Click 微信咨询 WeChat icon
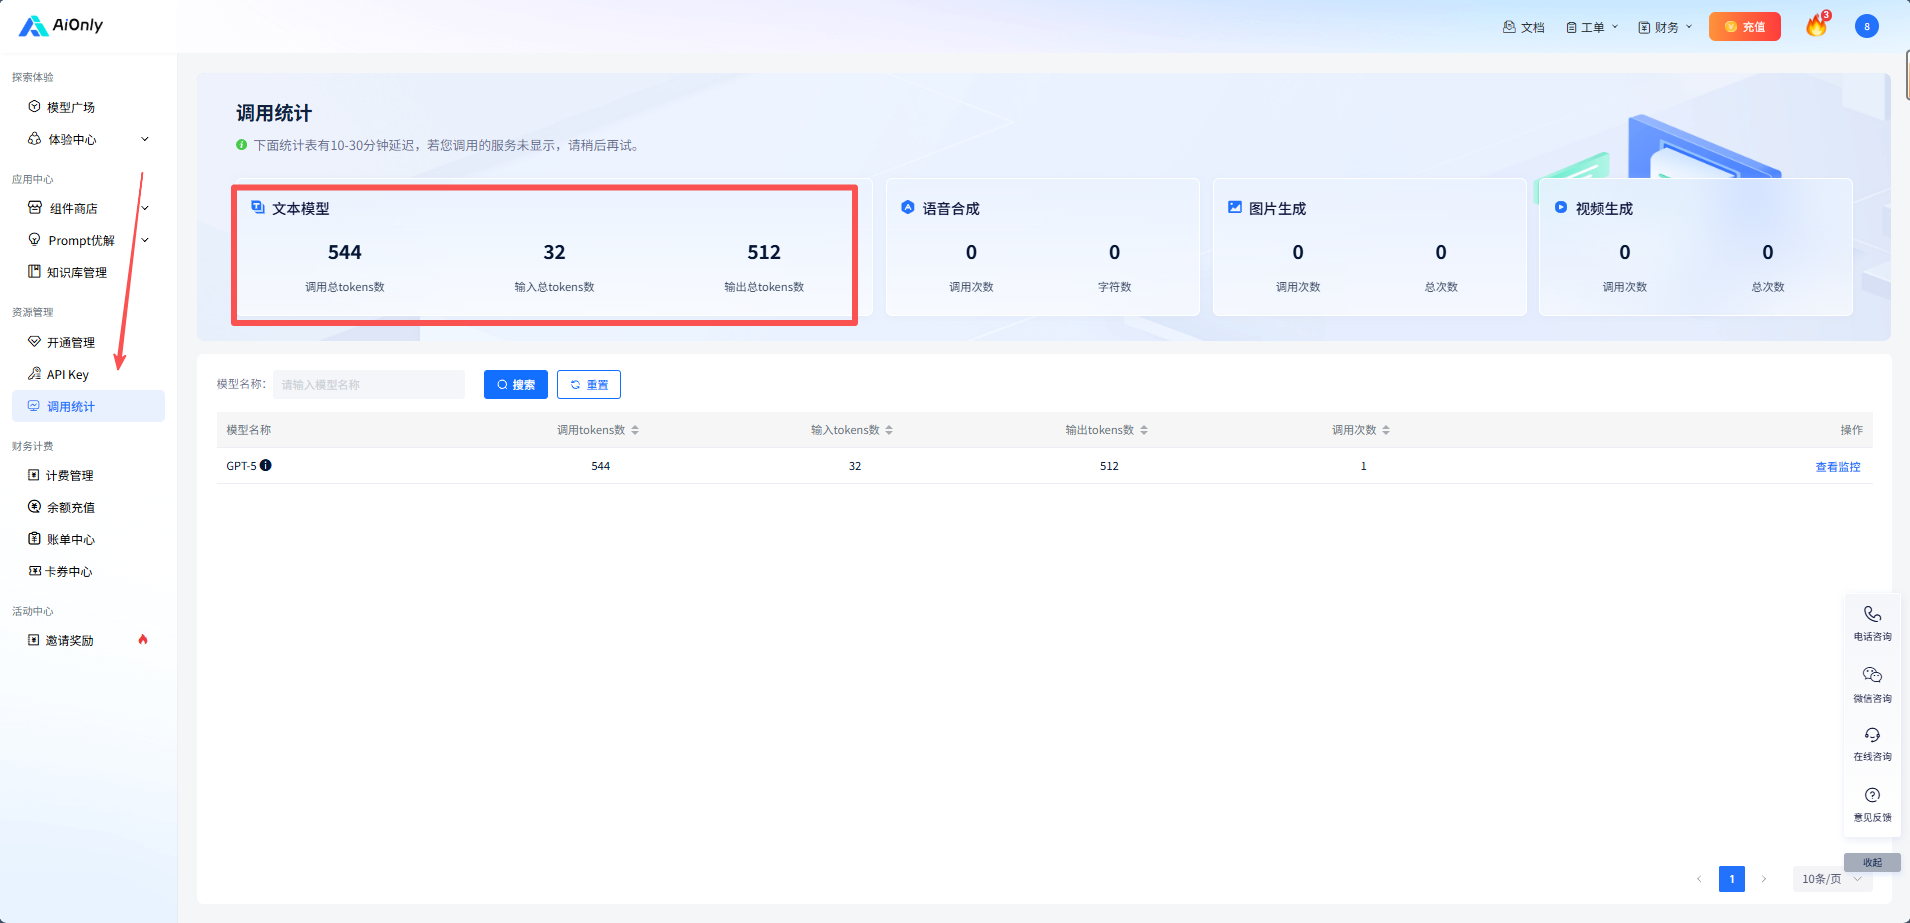The height and width of the screenshot is (923, 1910). [1872, 675]
